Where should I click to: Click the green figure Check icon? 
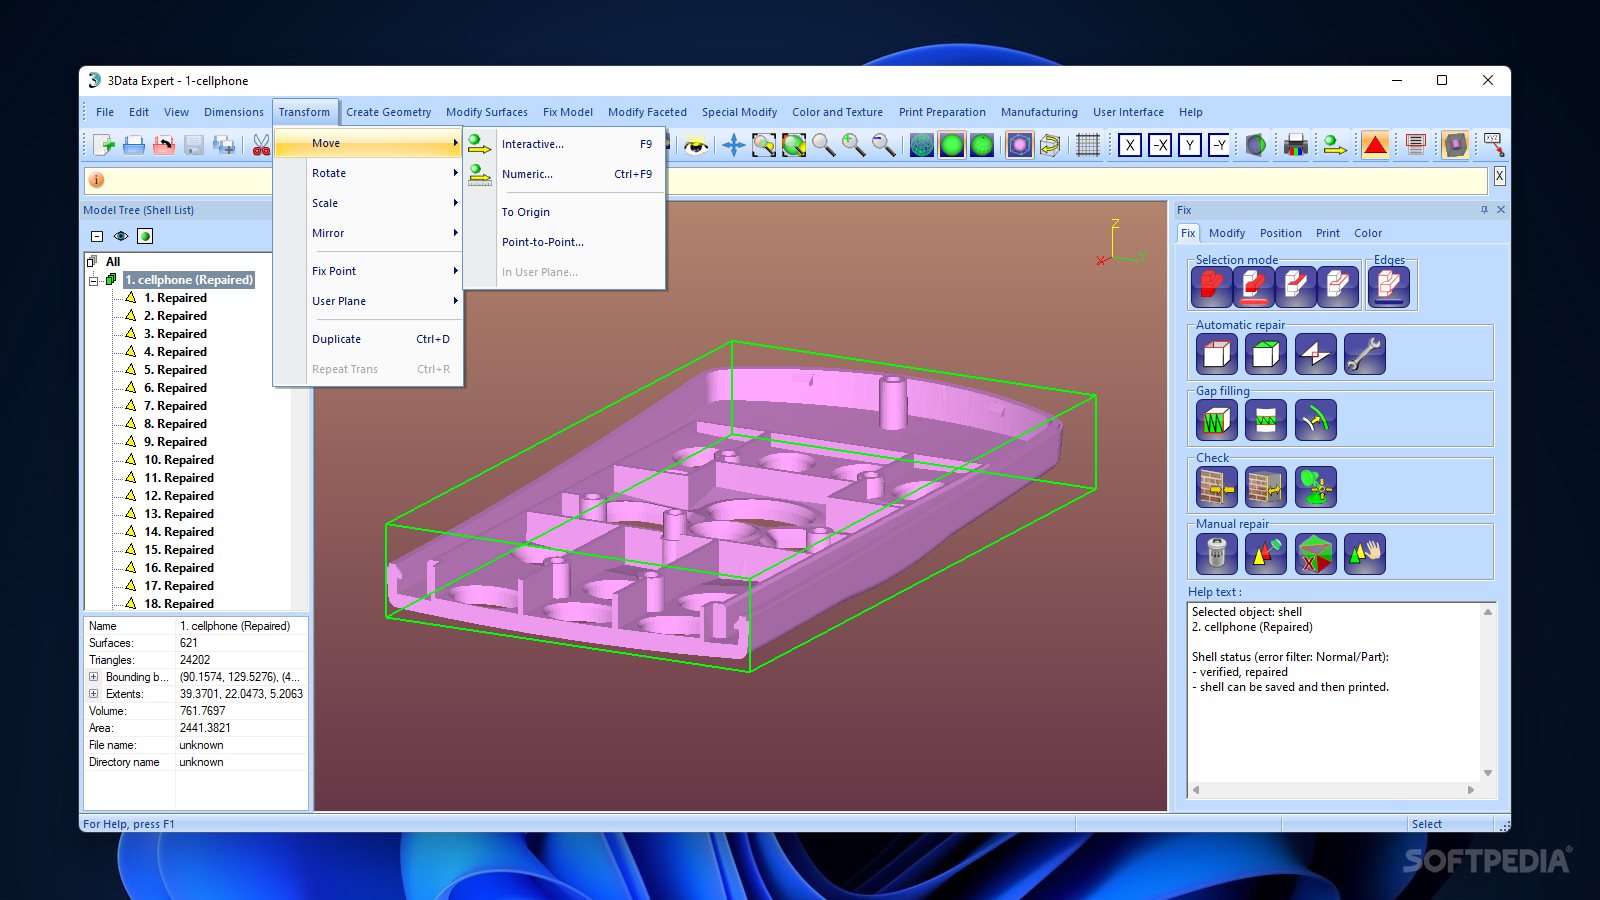tap(1315, 487)
